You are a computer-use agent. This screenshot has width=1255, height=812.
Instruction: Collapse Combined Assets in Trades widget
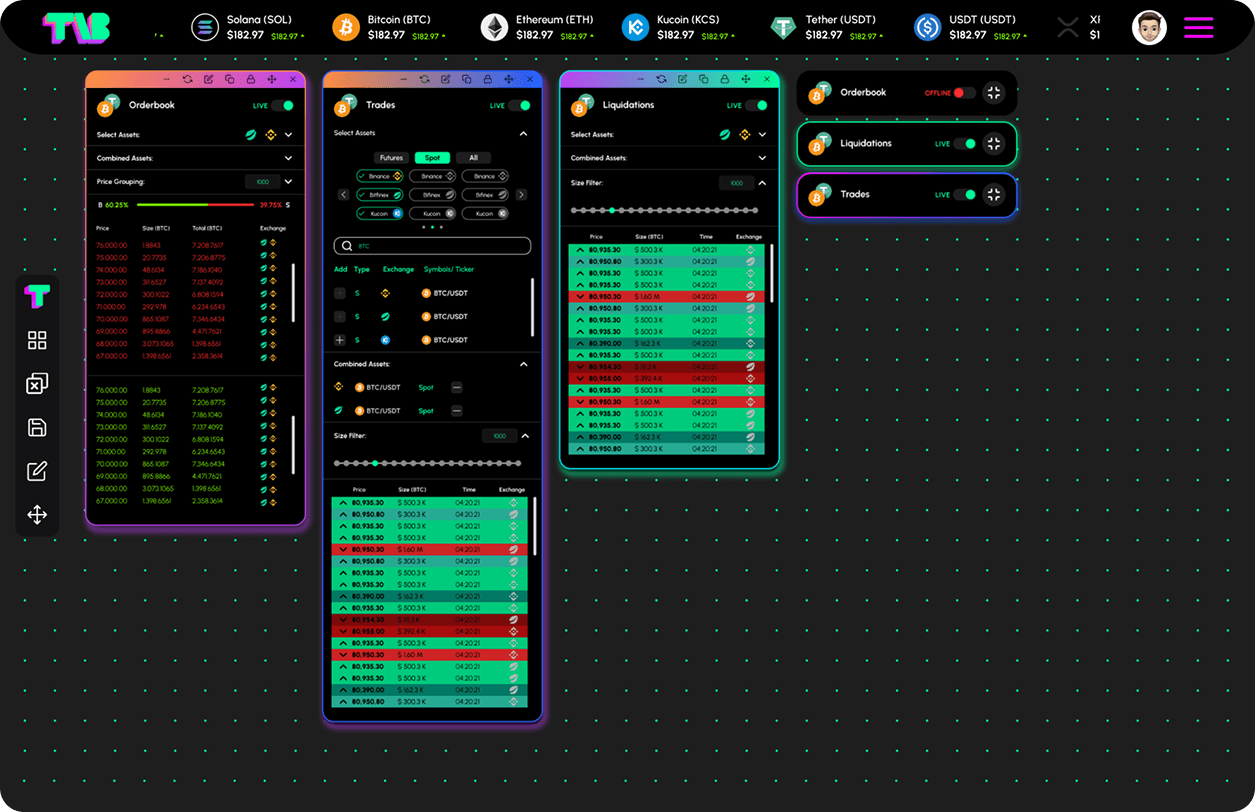click(x=524, y=364)
